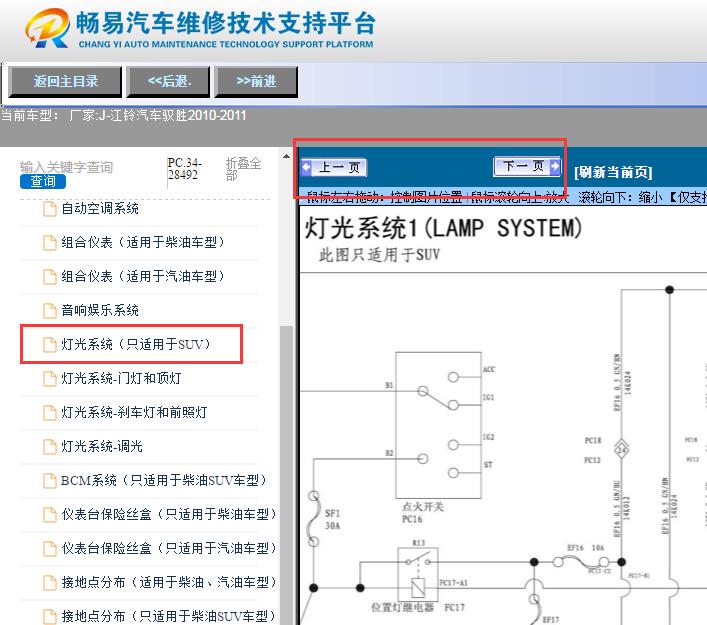Click the 点火开关 PC16 label in diagram

point(422,513)
